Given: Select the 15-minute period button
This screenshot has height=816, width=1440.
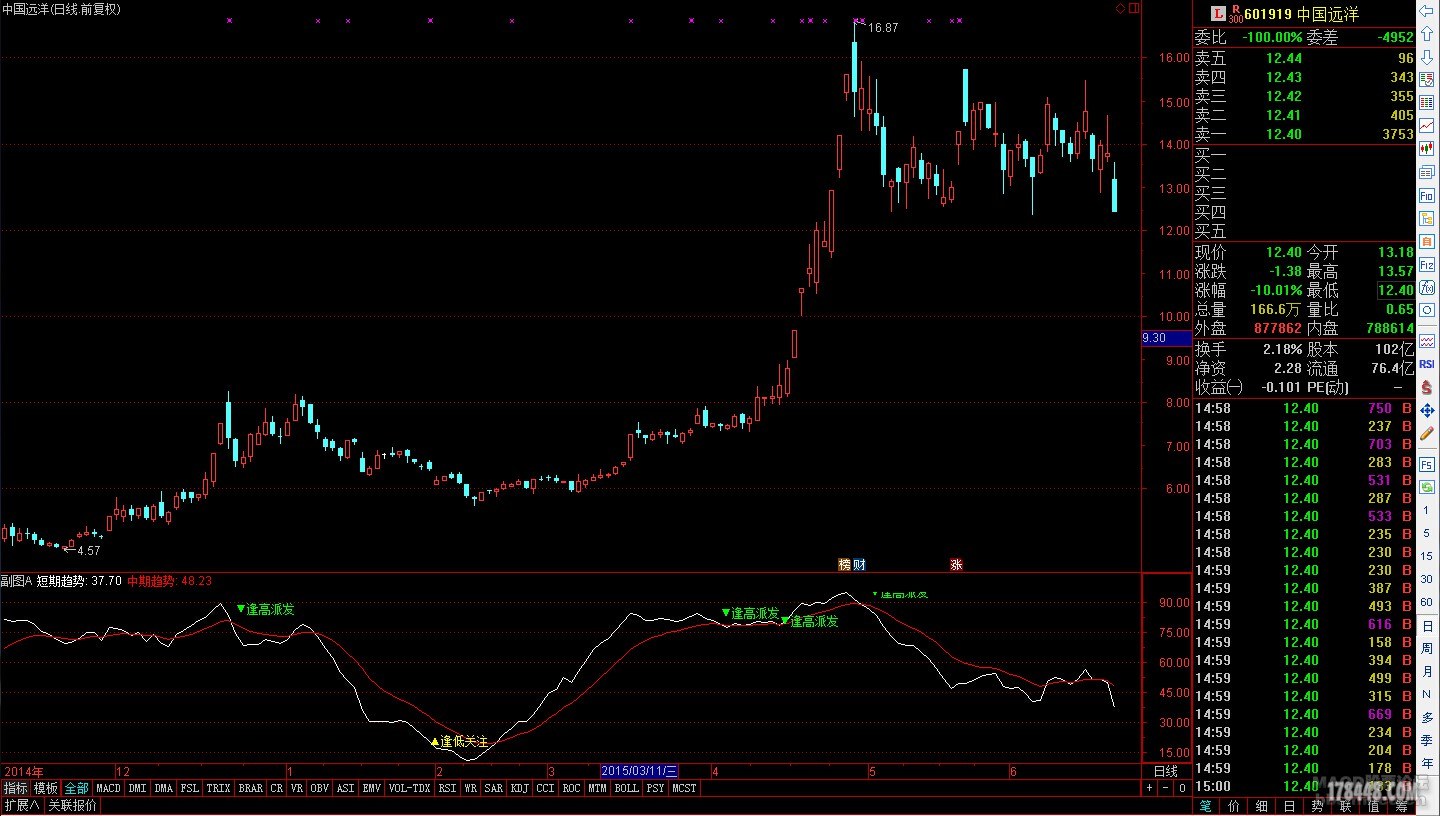Looking at the screenshot, I should (x=1427, y=556).
